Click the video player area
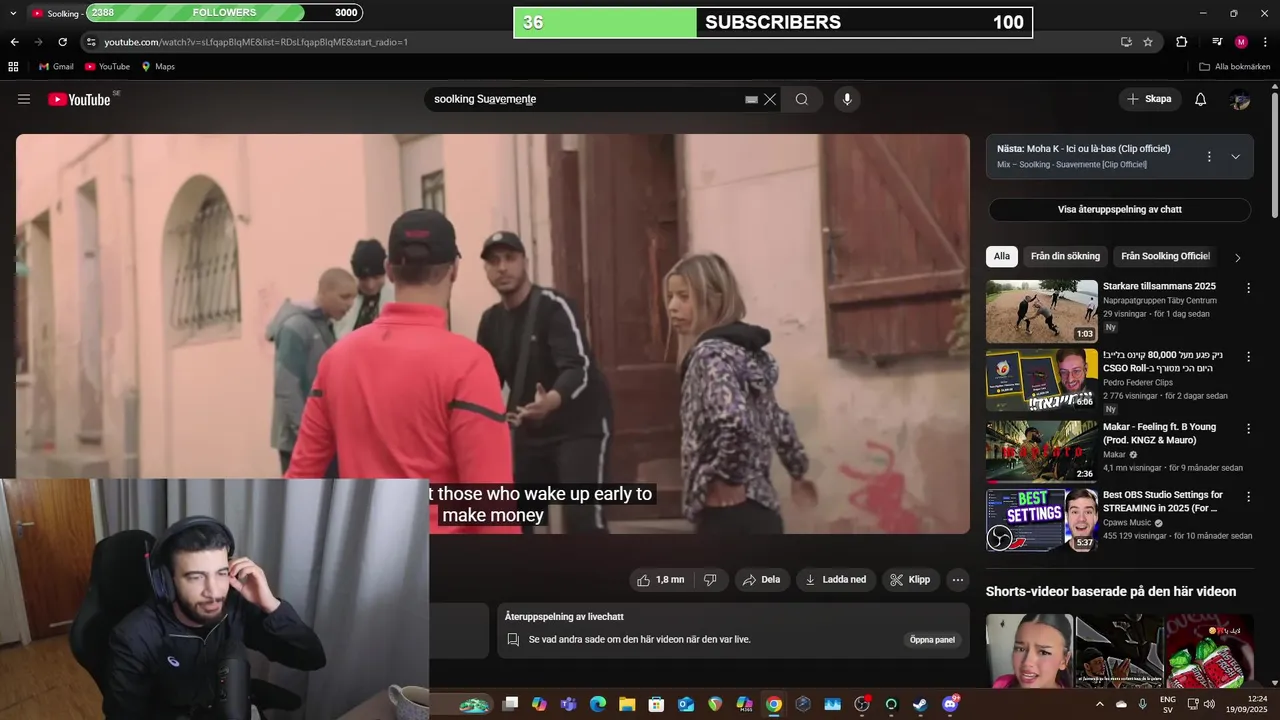 (x=493, y=334)
